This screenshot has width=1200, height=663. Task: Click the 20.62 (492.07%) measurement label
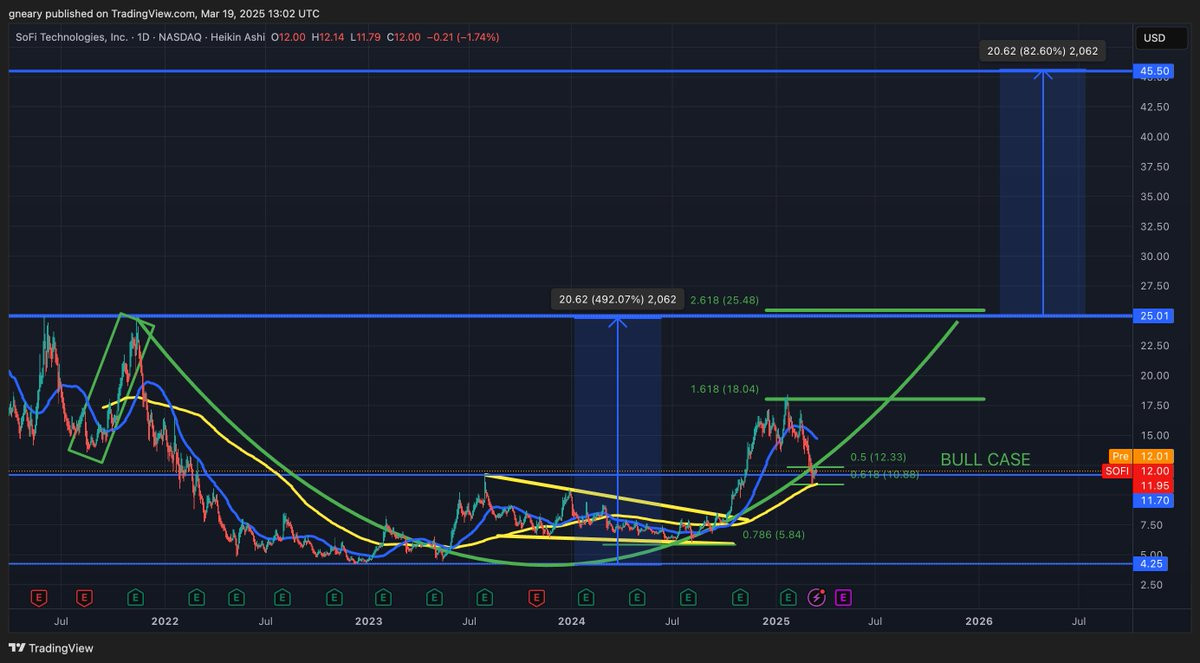click(618, 298)
